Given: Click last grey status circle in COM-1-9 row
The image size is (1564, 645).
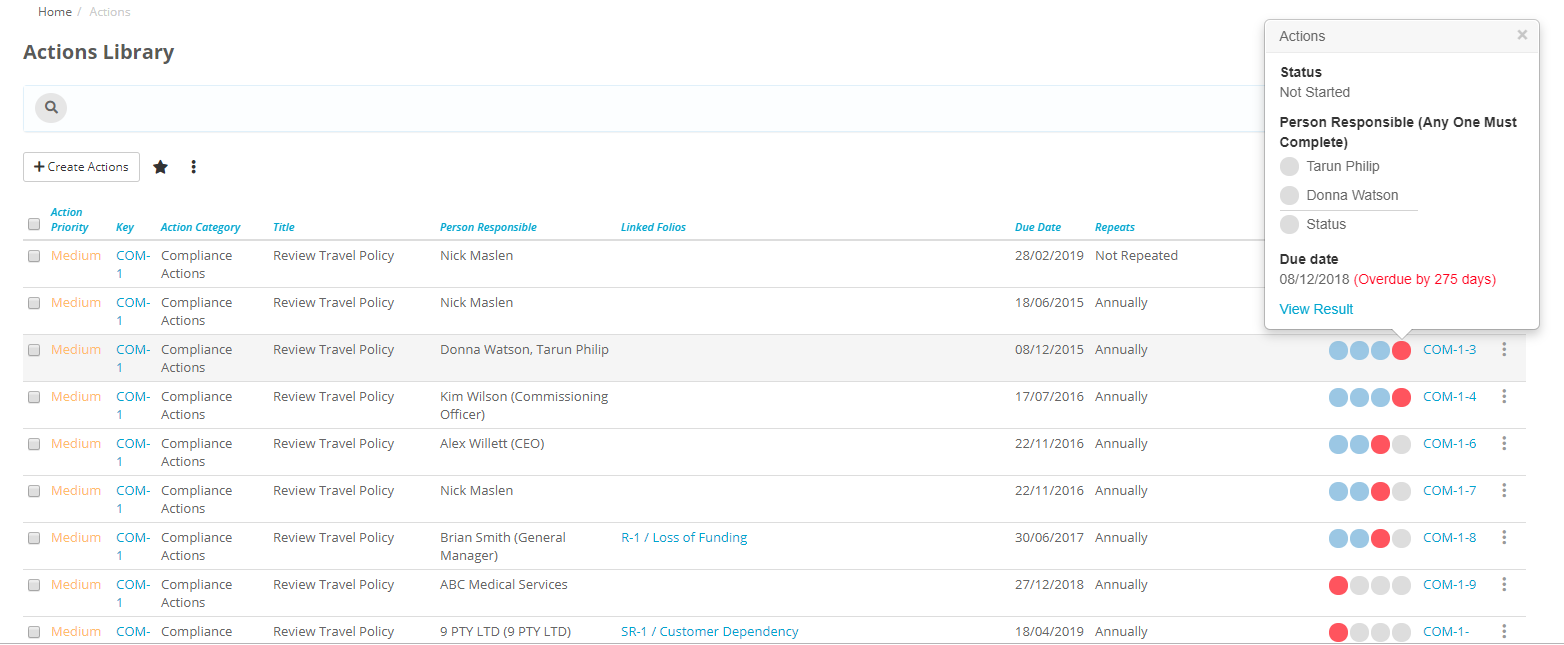Looking at the screenshot, I should click(1402, 585).
